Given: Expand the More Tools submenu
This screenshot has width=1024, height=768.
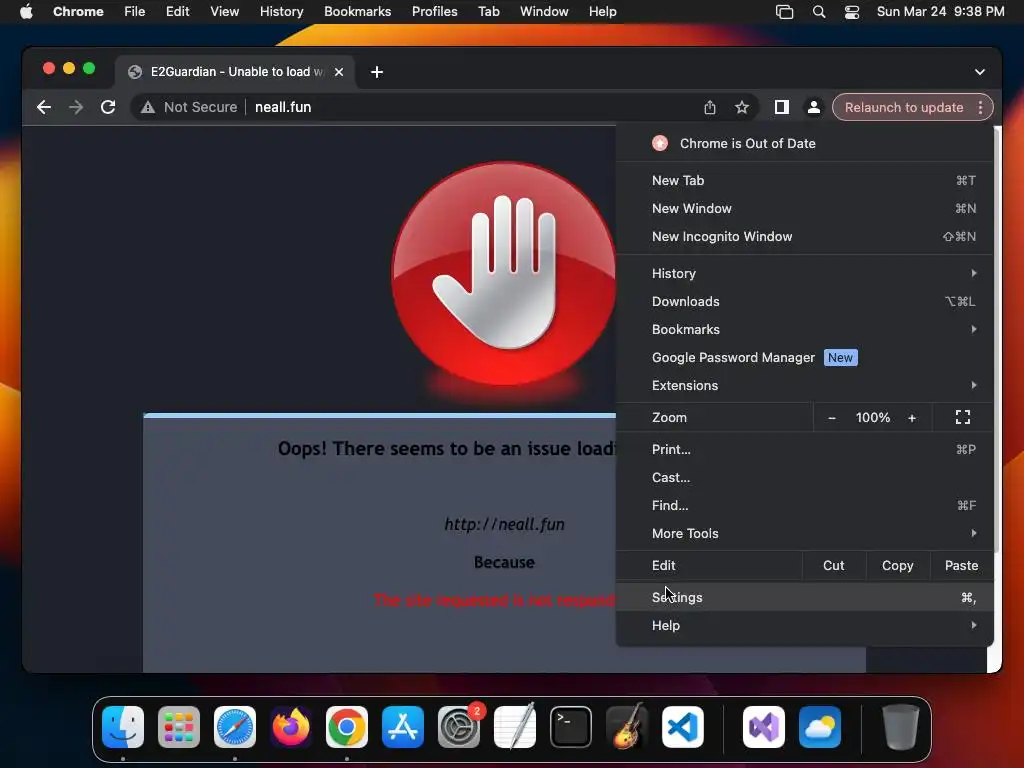Looking at the screenshot, I should coord(805,534).
